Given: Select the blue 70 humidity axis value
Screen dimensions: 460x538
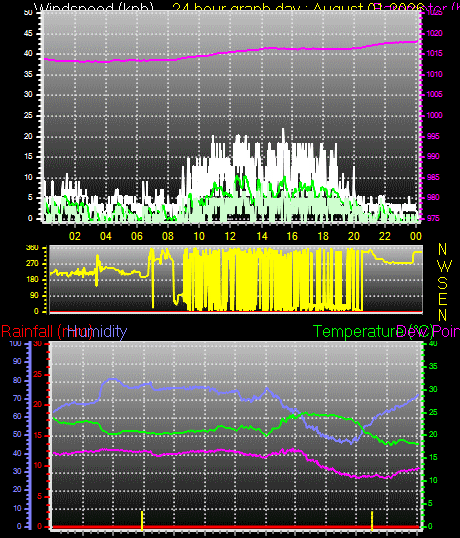Looking at the screenshot, I should 17,398.
